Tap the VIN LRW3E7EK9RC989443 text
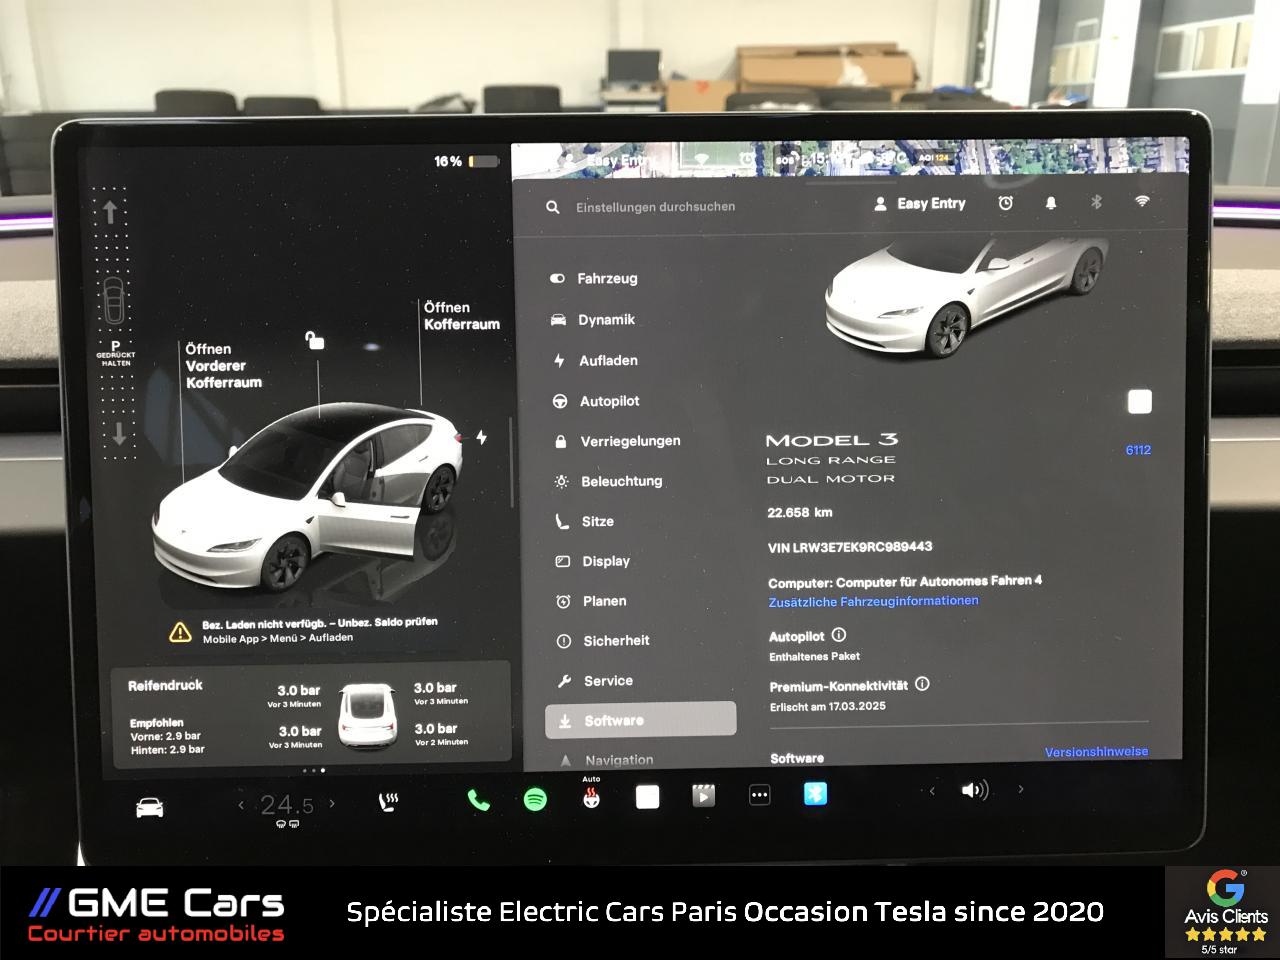This screenshot has height=960, width=1280. 850,547
